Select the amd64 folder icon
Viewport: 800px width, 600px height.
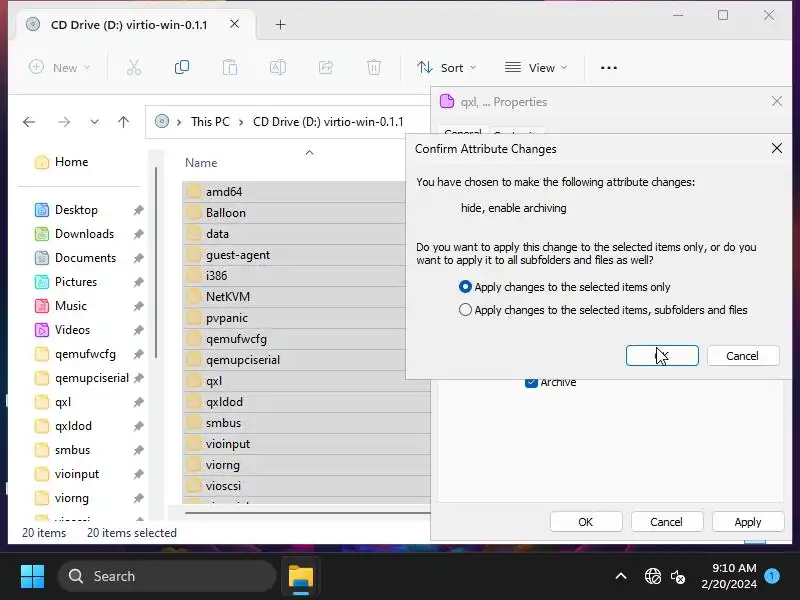[x=193, y=192]
